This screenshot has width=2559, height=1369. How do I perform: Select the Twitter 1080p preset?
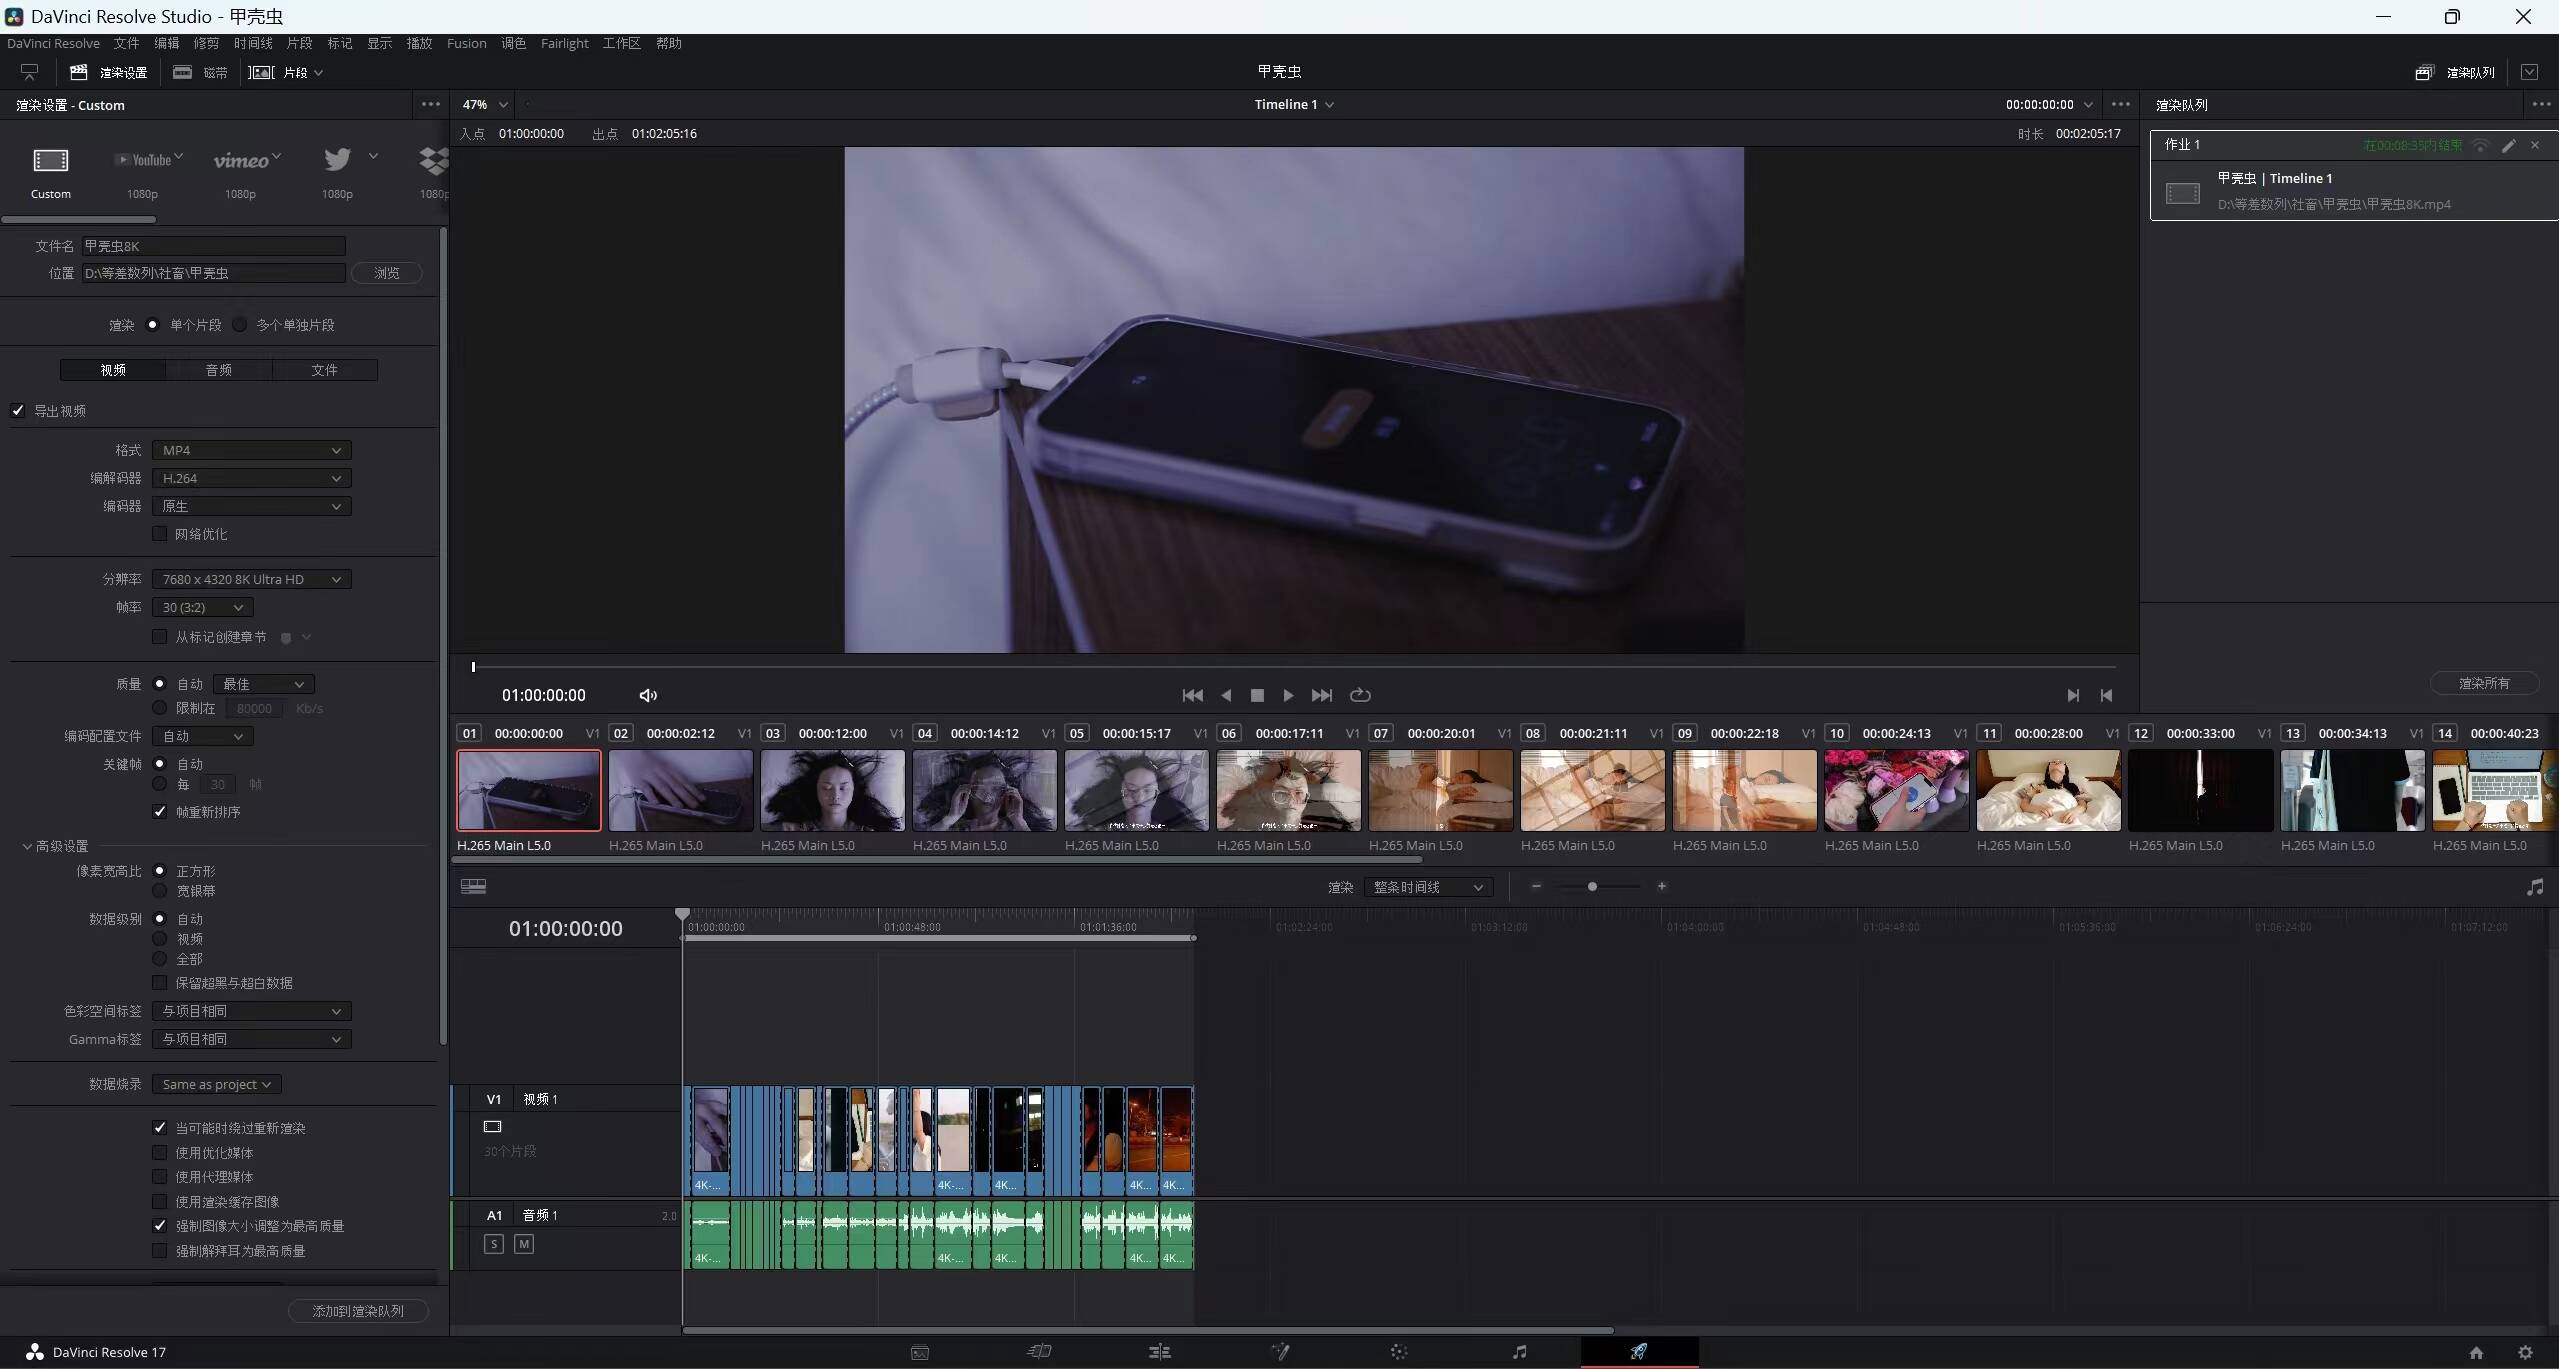click(338, 159)
